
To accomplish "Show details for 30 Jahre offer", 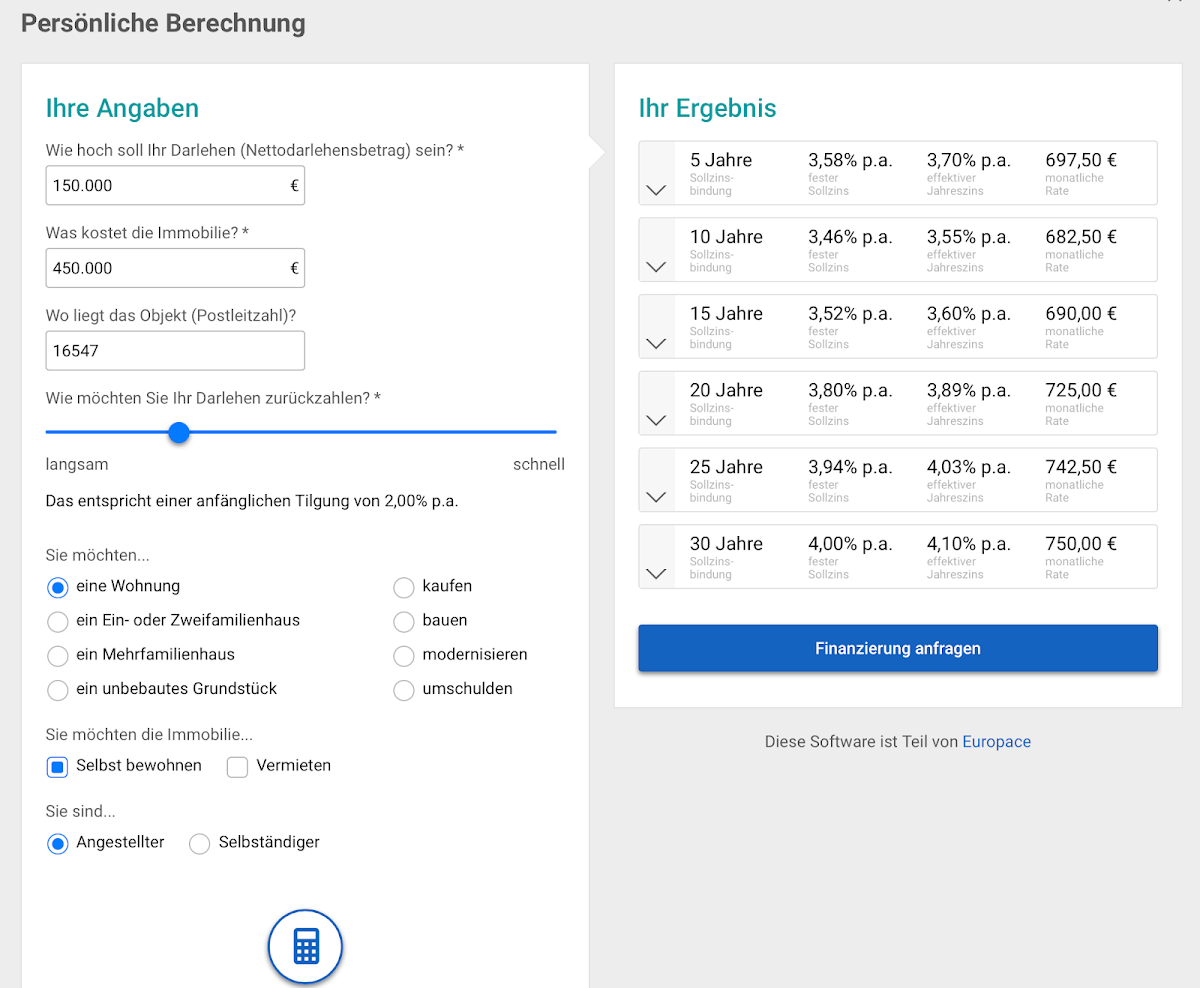I will [656, 573].
